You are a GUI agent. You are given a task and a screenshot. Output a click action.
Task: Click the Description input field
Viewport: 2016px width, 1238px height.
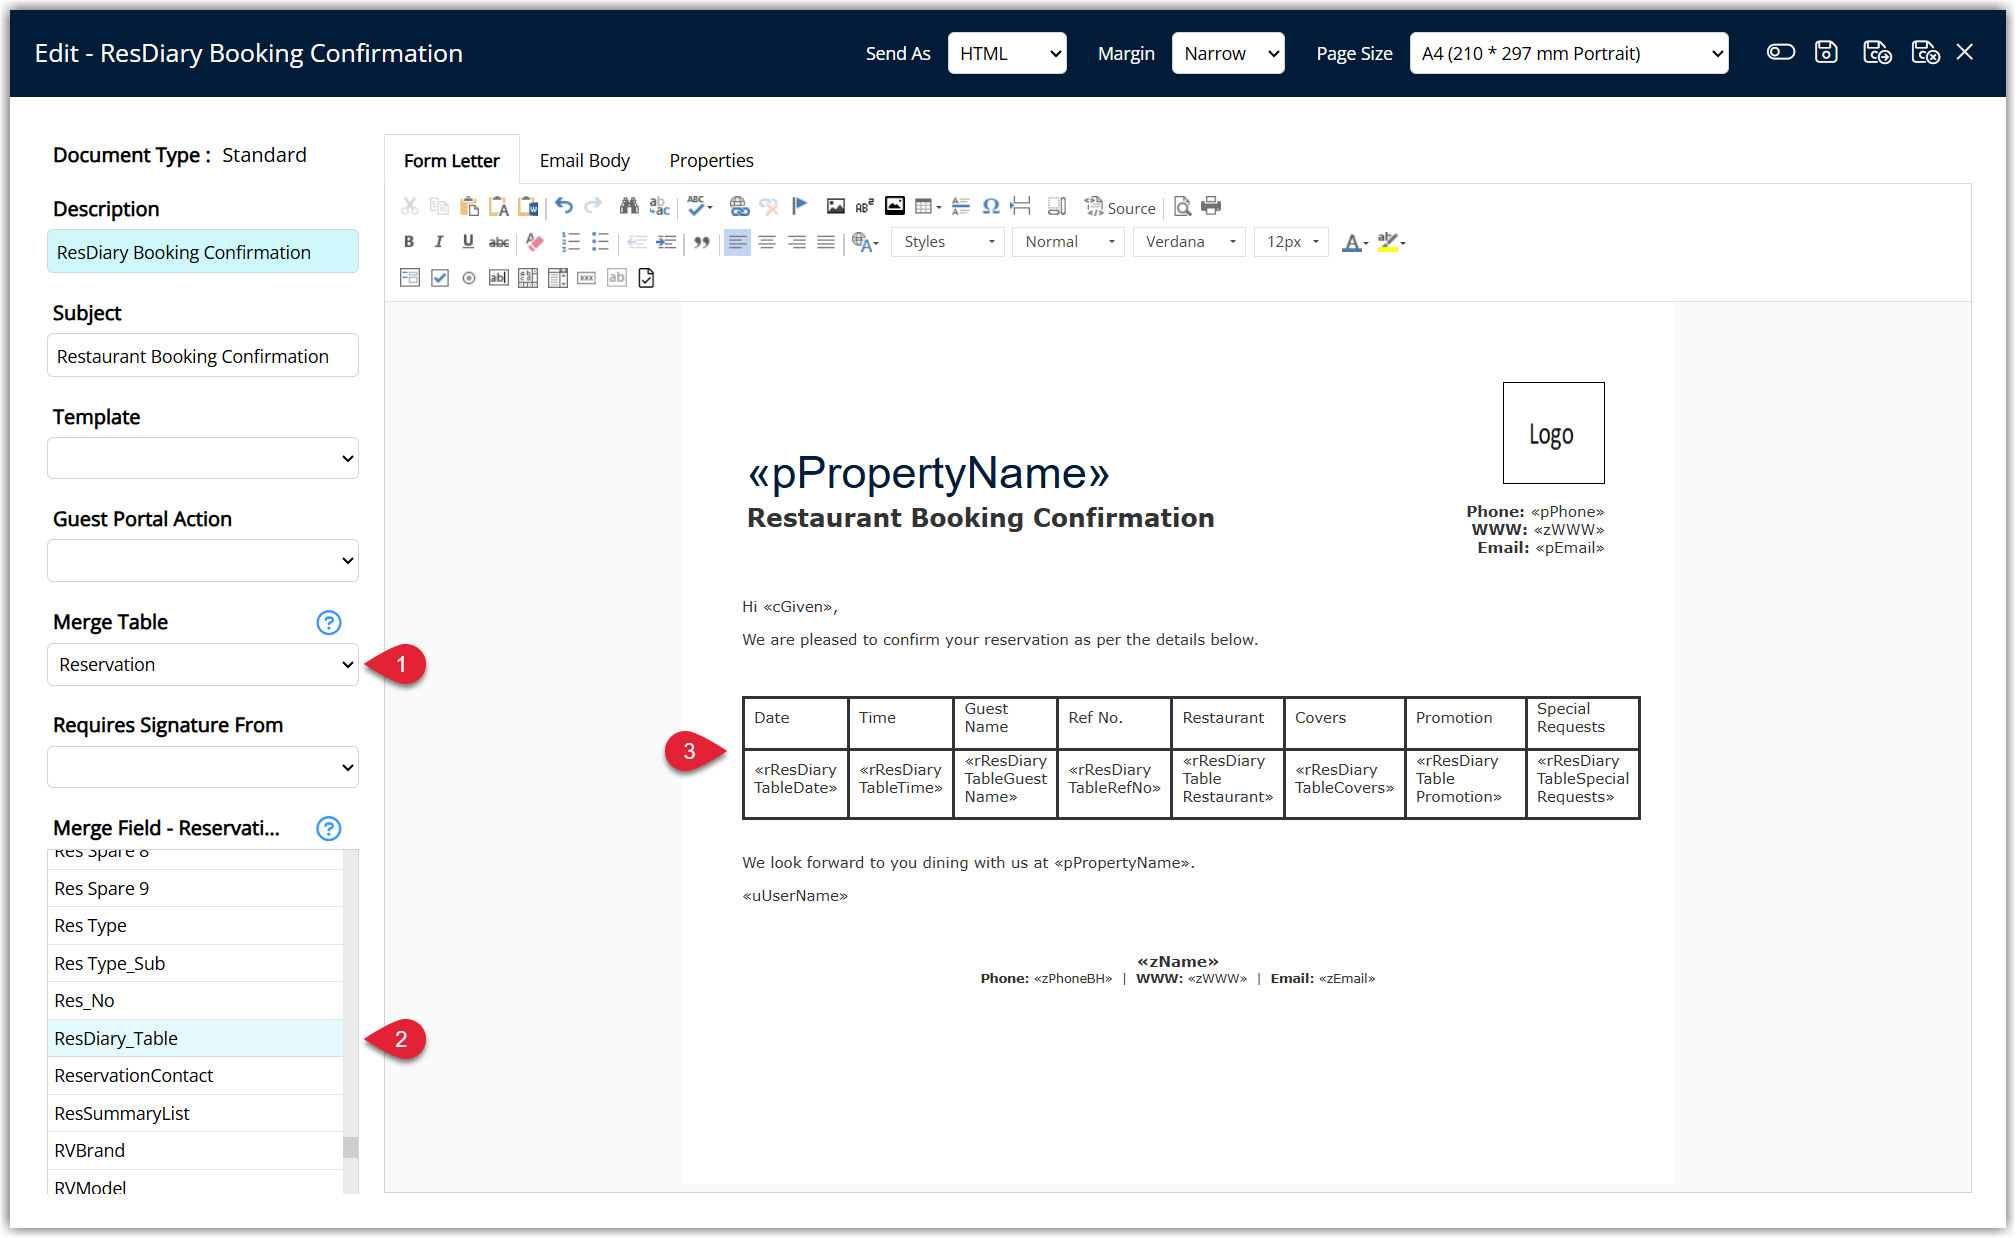point(203,252)
